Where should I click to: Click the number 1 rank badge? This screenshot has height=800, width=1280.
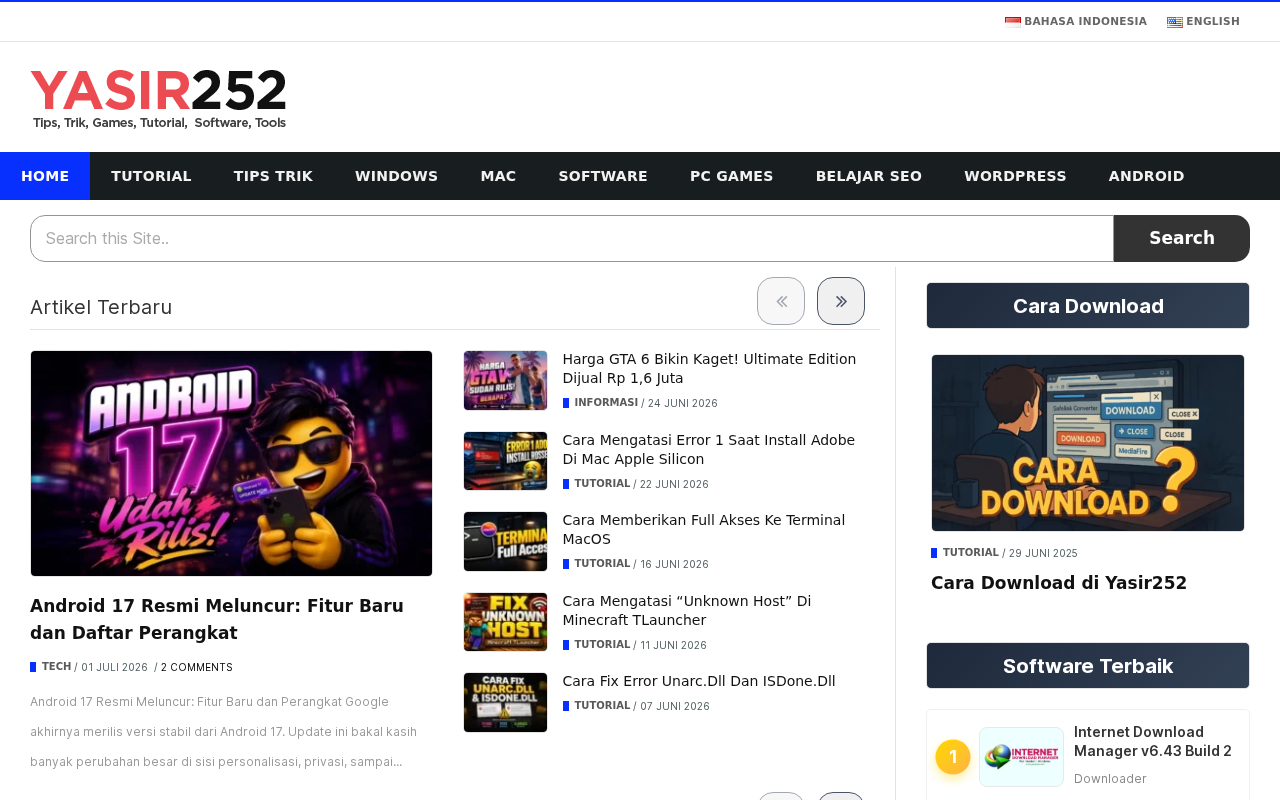(953, 757)
